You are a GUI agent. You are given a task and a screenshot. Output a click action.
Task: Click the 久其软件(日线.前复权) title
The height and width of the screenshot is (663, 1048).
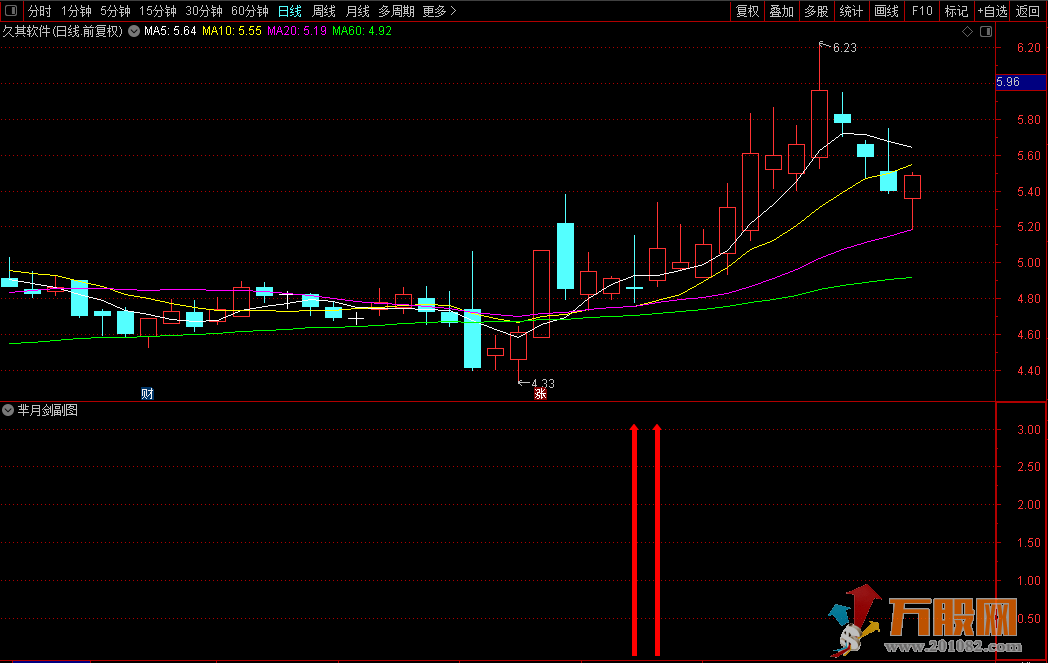(63, 31)
